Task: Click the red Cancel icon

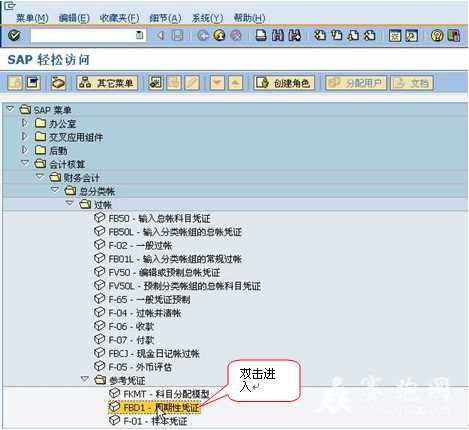Action: pos(236,35)
